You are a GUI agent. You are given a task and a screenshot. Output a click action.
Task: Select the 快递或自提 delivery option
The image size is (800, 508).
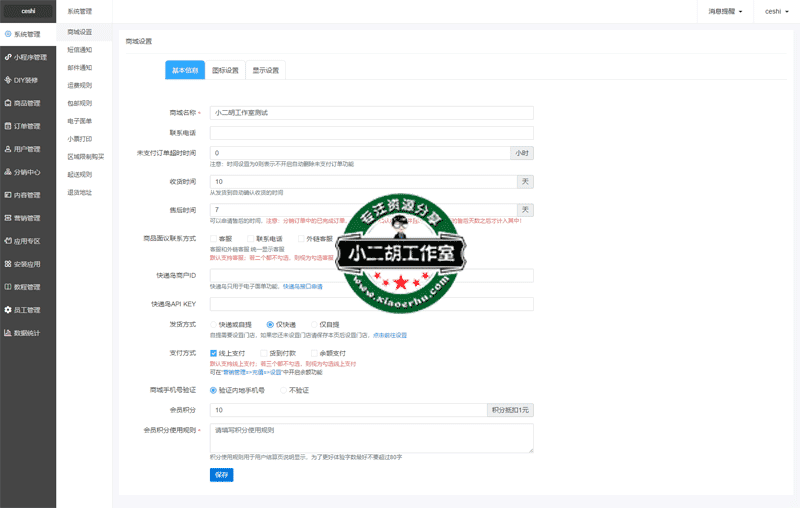click(x=213, y=324)
